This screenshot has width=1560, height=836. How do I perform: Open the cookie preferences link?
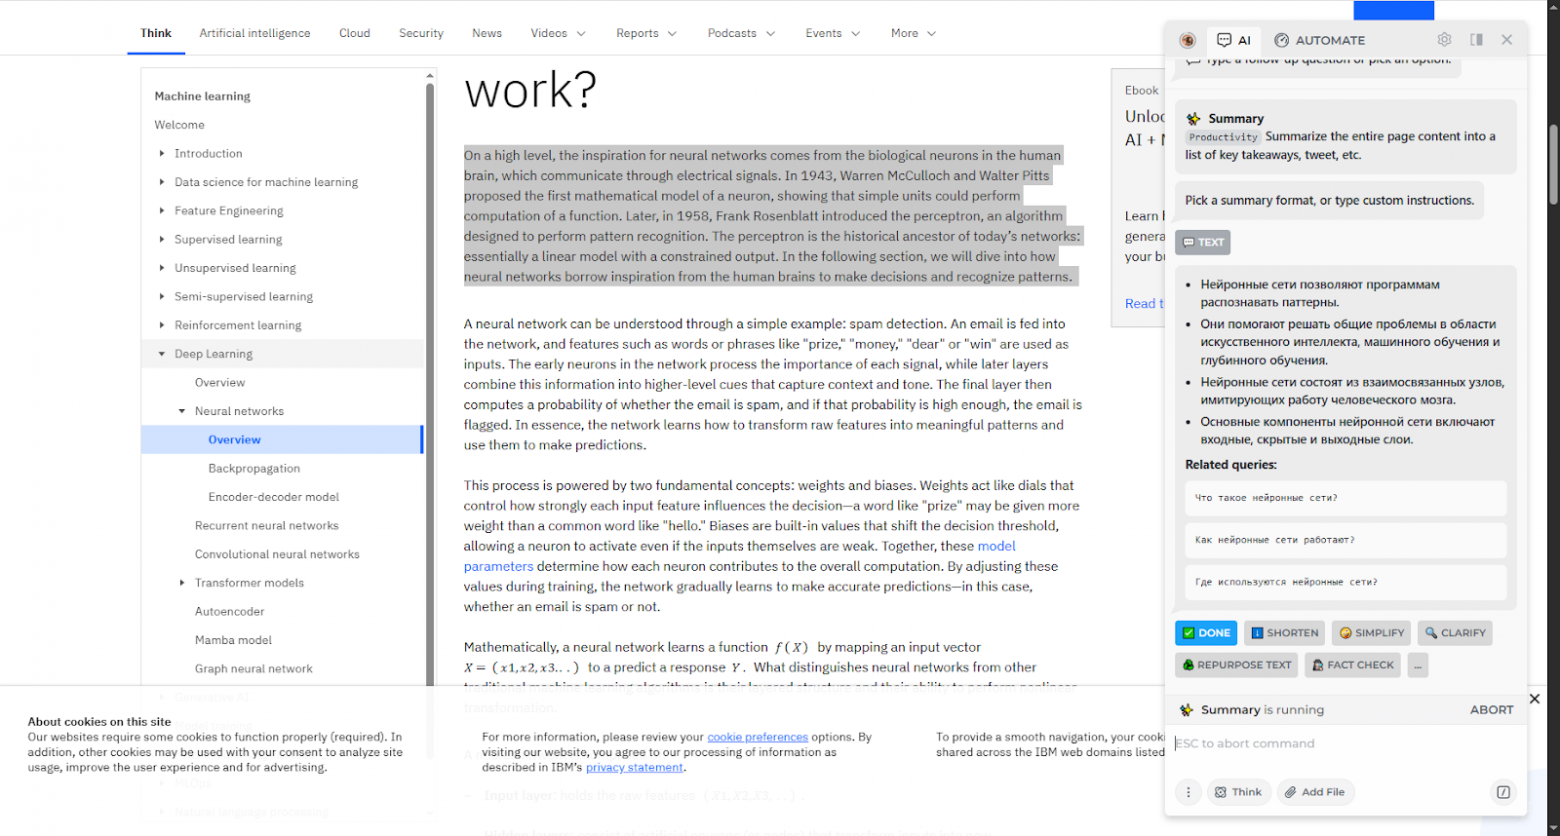coord(757,737)
